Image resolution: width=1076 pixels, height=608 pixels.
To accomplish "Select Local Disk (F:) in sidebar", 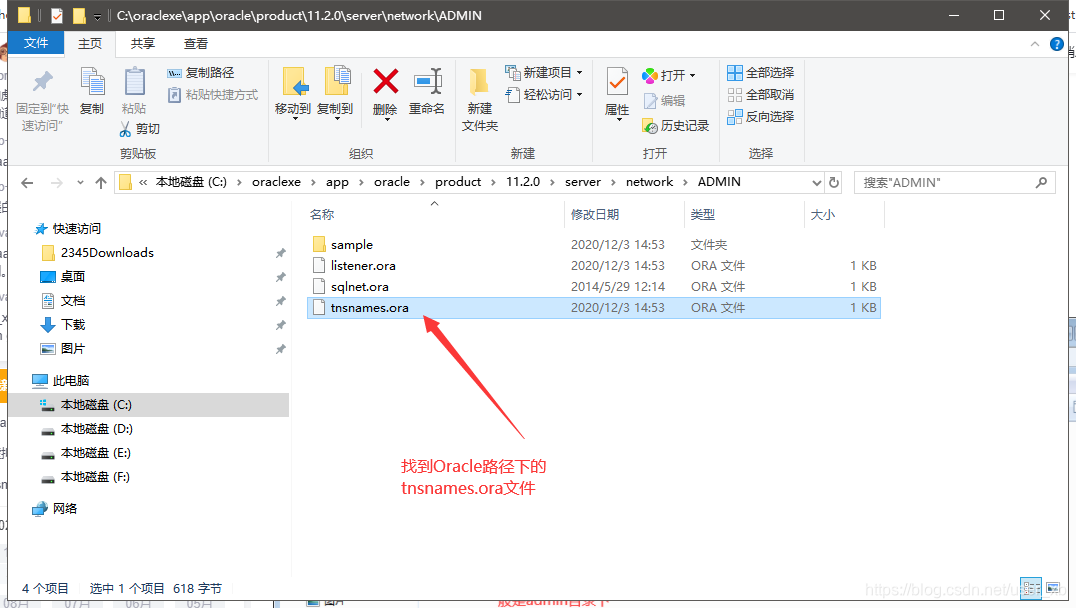I will 95,477.
